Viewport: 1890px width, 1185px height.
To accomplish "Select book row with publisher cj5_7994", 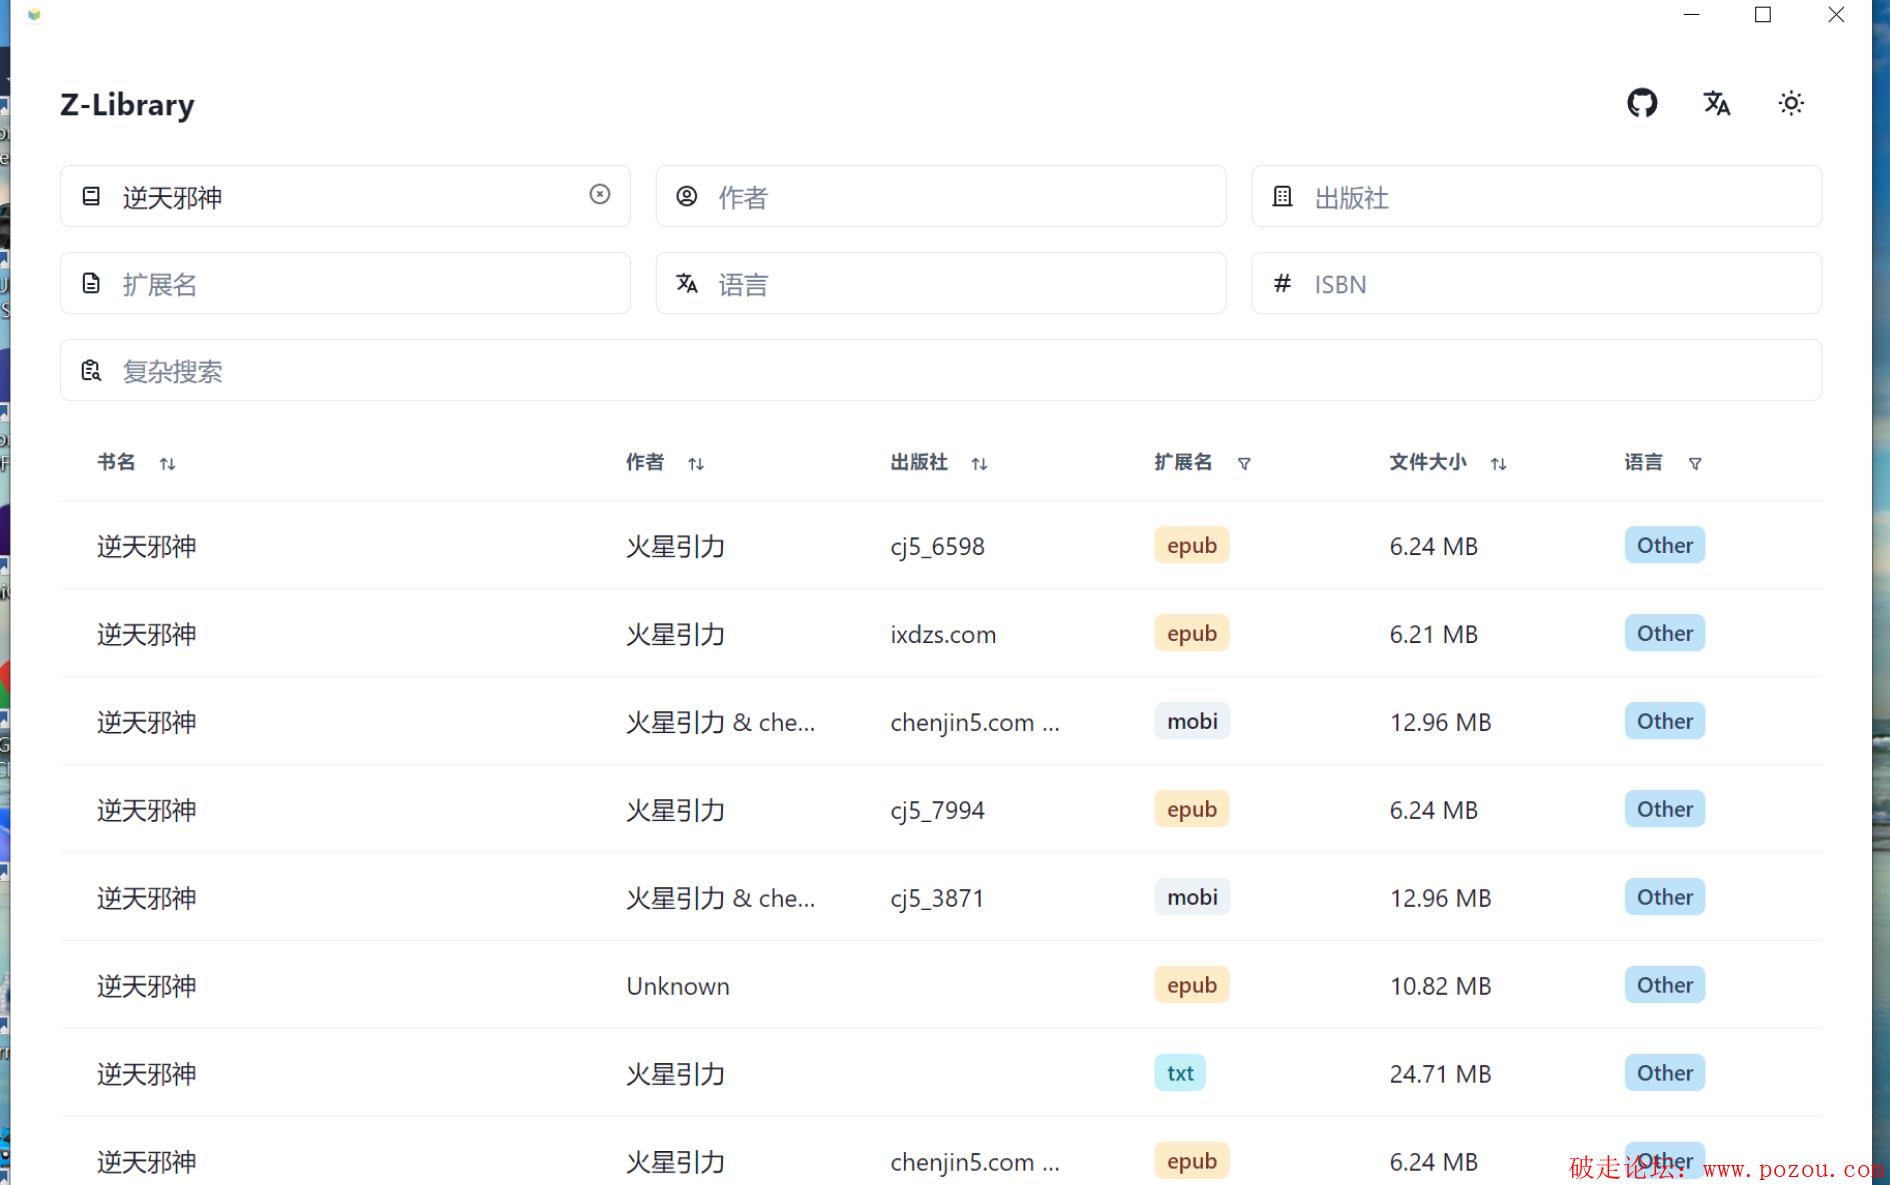I will point(940,809).
